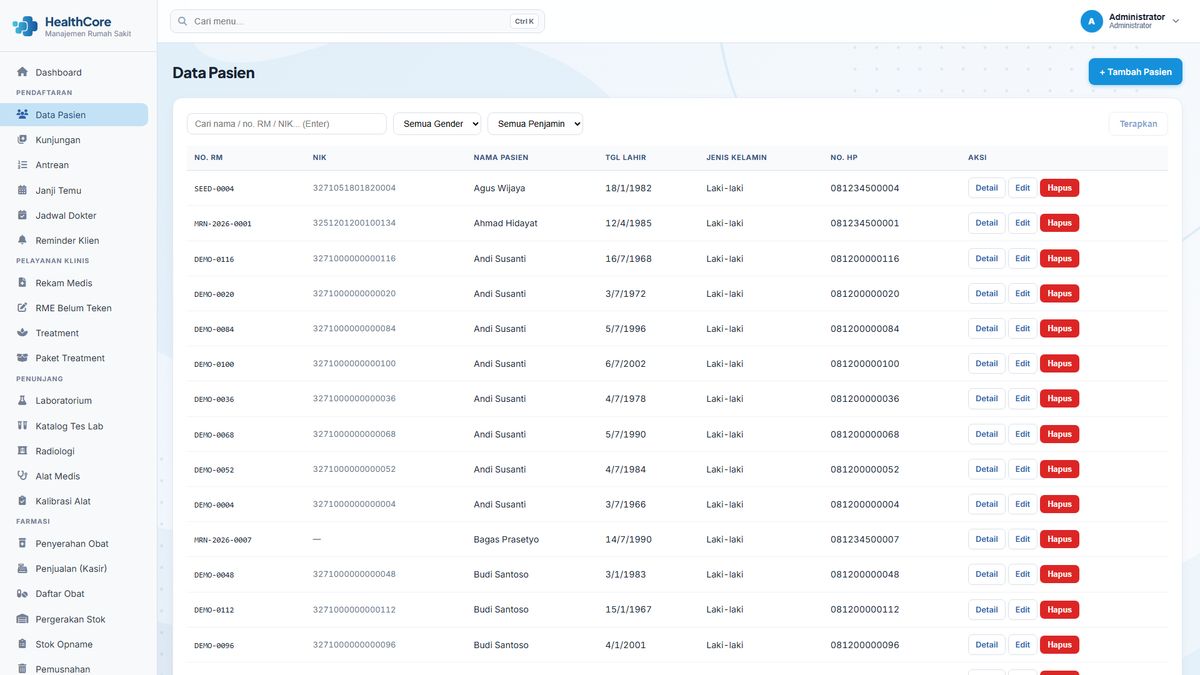Click the Pemusnahan trash icon
This screenshot has width=1200, height=675.
[x=22, y=669]
